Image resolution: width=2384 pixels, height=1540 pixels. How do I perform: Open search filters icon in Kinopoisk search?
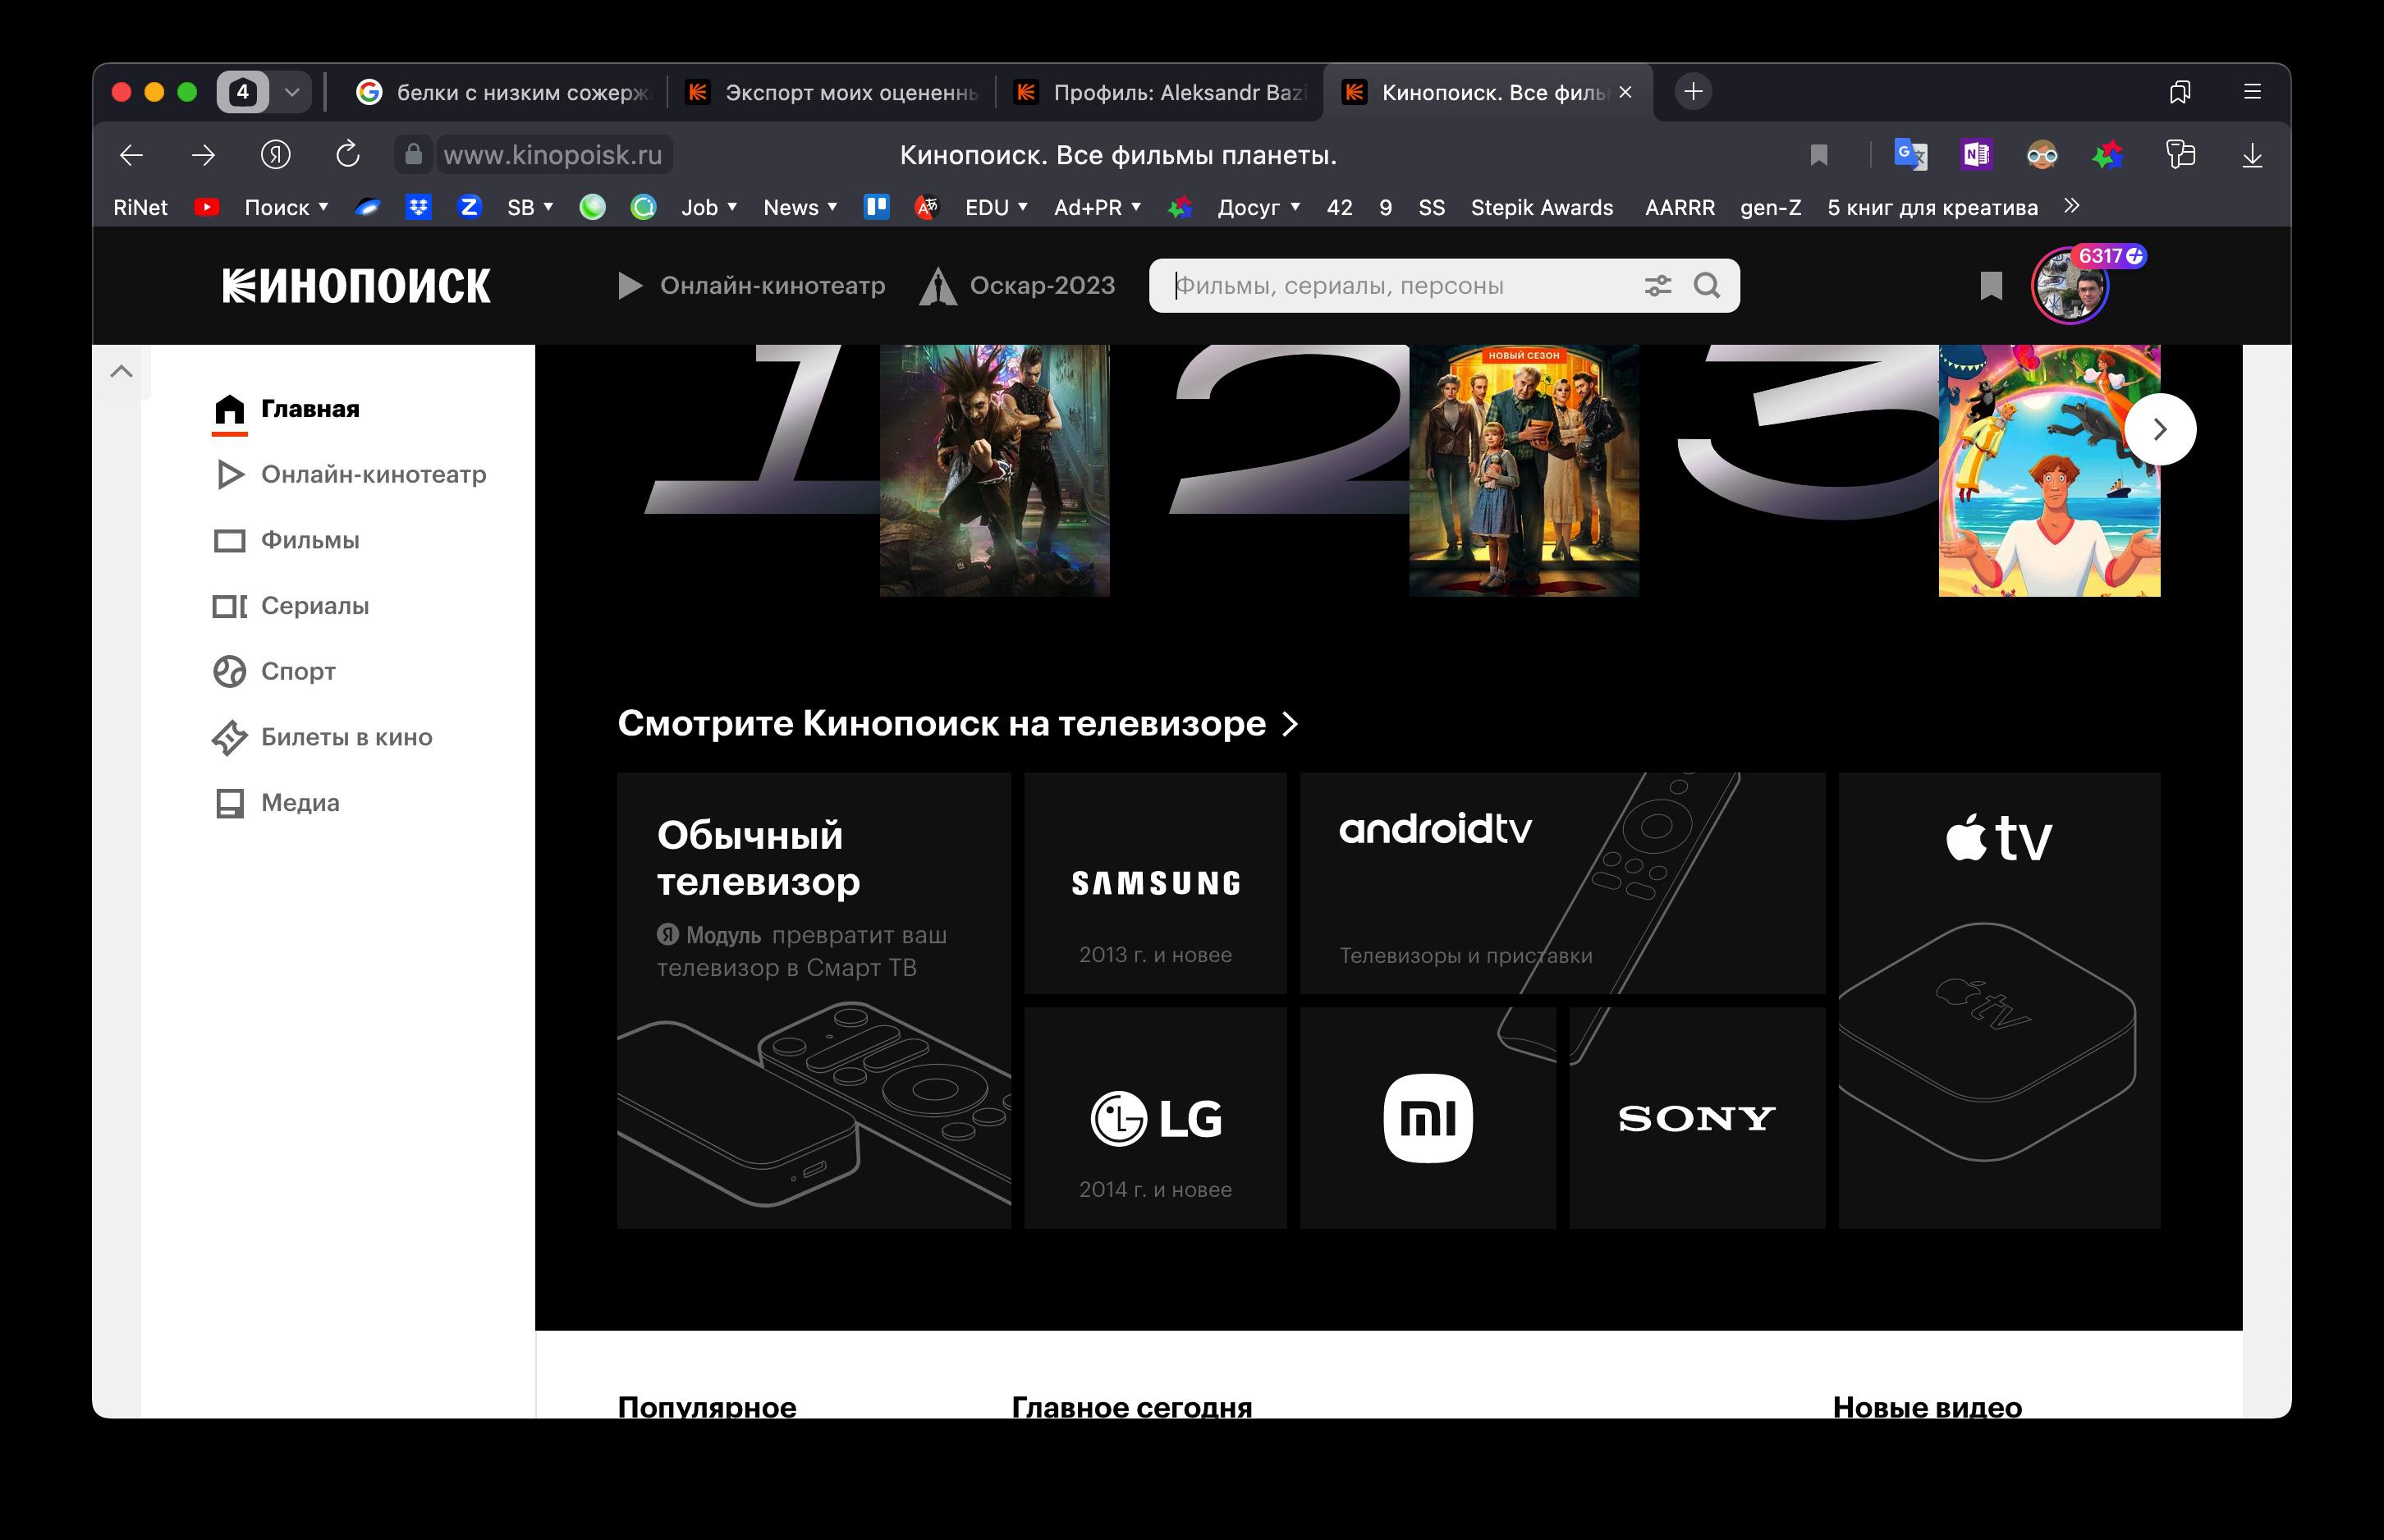1658,286
